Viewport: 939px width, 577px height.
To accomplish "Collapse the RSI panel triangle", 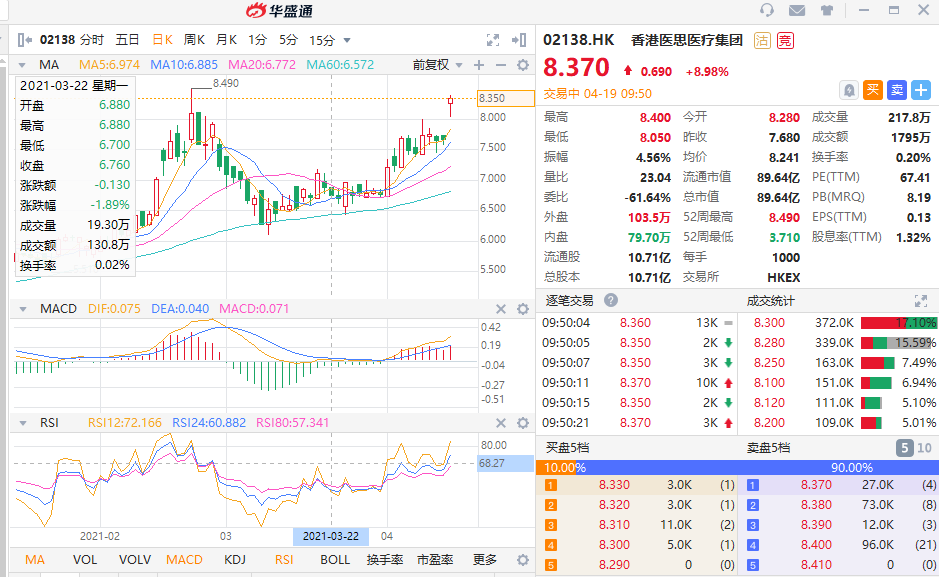I will click(x=22, y=423).
